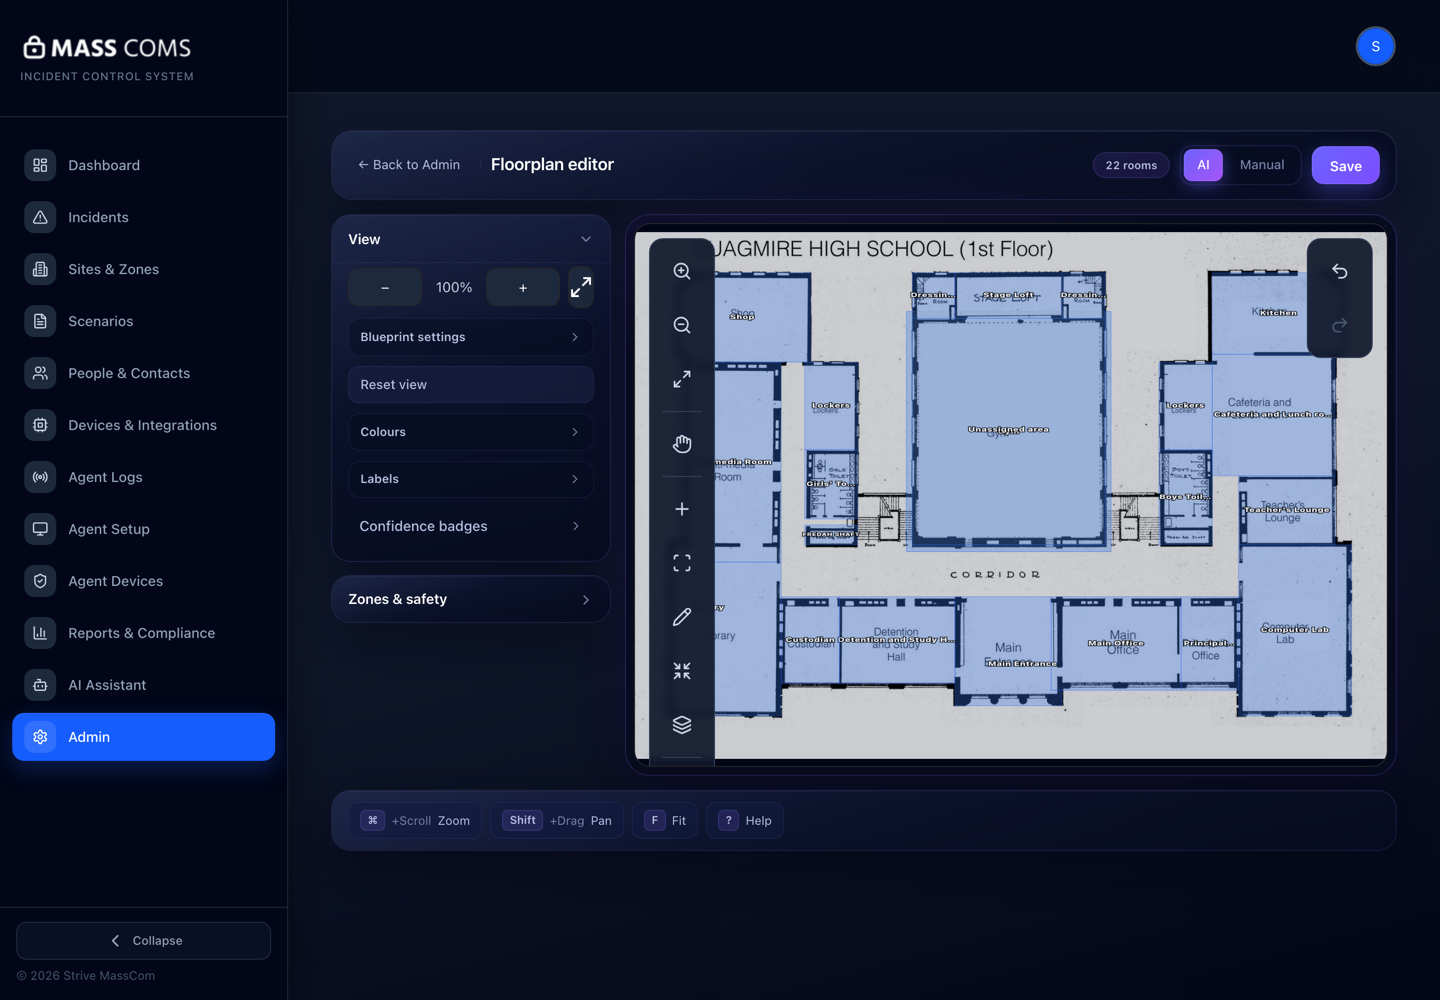Click the Help shortcut chip

coord(745,821)
